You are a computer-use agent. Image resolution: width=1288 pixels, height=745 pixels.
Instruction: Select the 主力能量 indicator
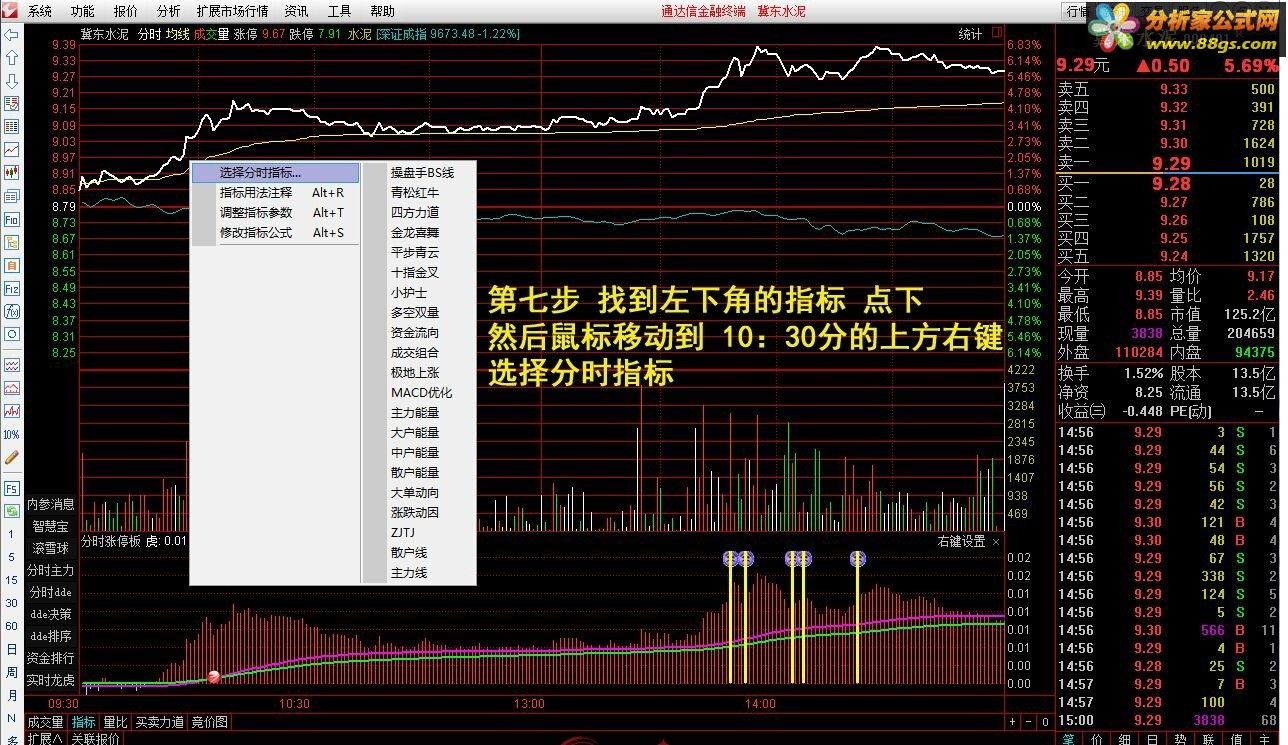tap(415, 412)
